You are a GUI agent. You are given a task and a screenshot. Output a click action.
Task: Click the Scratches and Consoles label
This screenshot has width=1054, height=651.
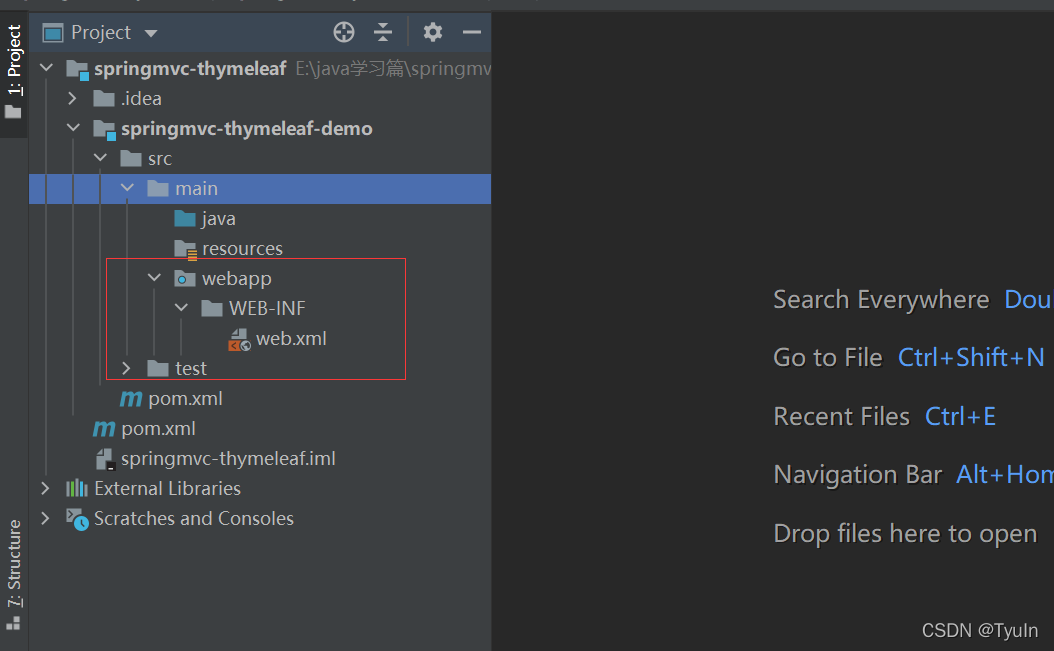coord(194,519)
